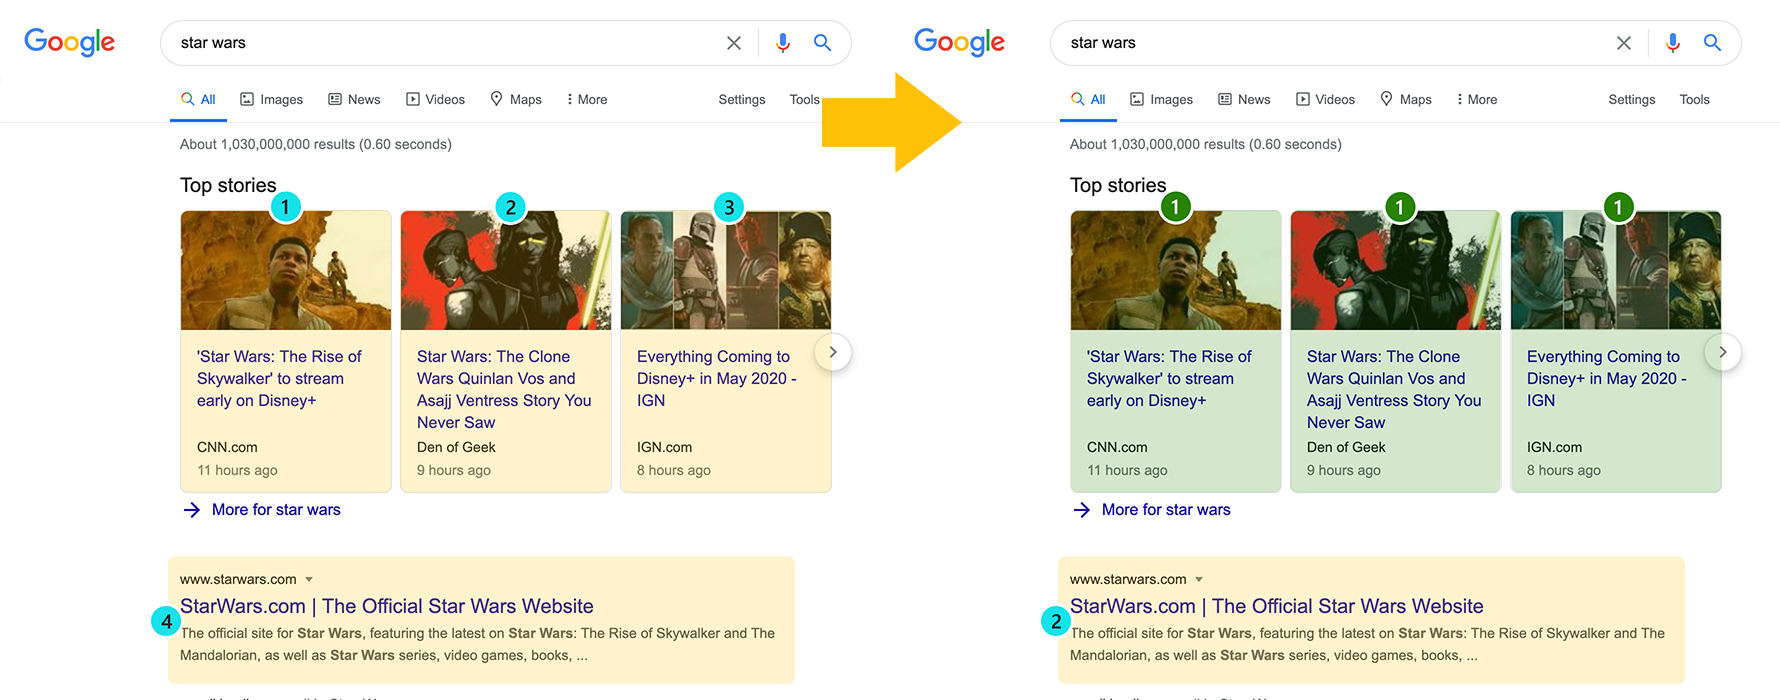Click 'IGN.com' source in the green card
Image resolution: width=1780 pixels, height=700 pixels.
coord(1554,447)
